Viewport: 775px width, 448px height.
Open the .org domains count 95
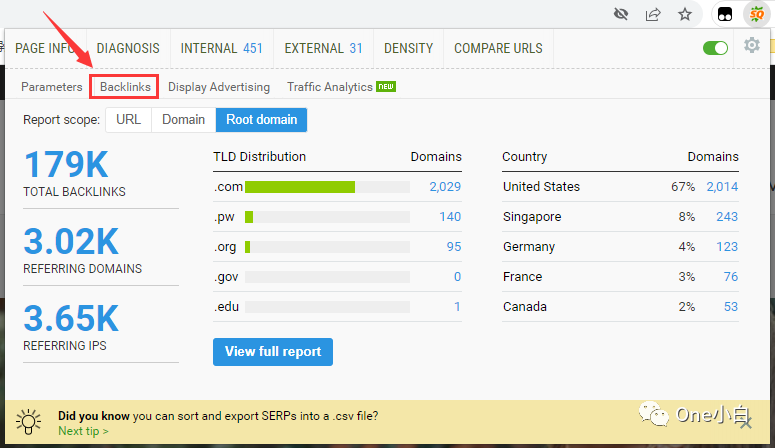click(x=454, y=247)
